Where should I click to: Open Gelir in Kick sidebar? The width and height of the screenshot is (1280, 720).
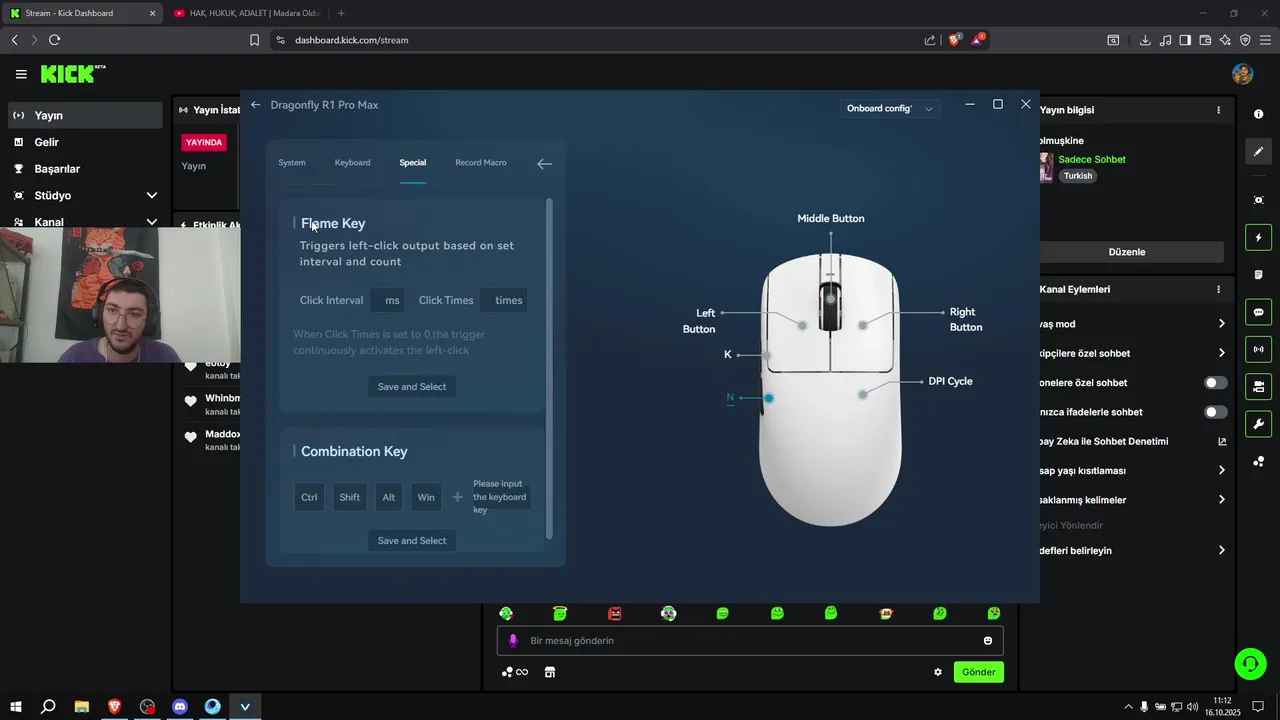click(x=85, y=142)
